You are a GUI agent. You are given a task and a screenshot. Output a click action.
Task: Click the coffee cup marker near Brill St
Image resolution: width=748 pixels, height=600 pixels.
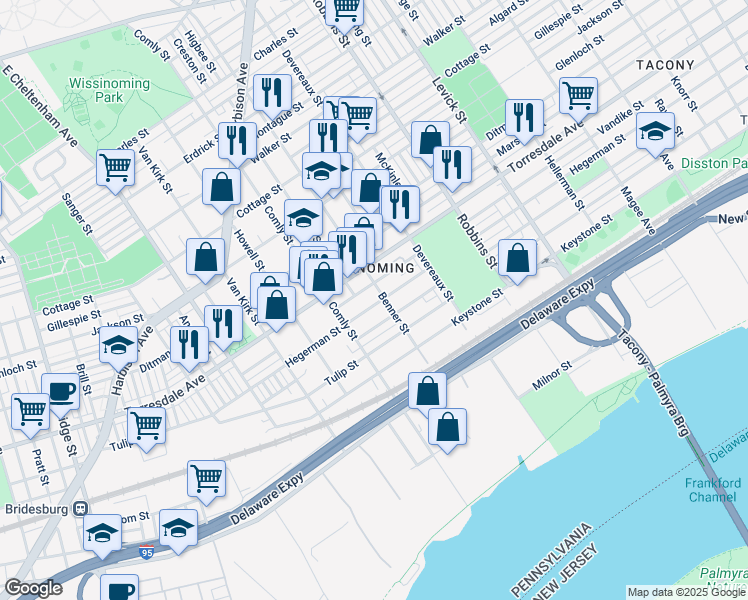coord(61,395)
